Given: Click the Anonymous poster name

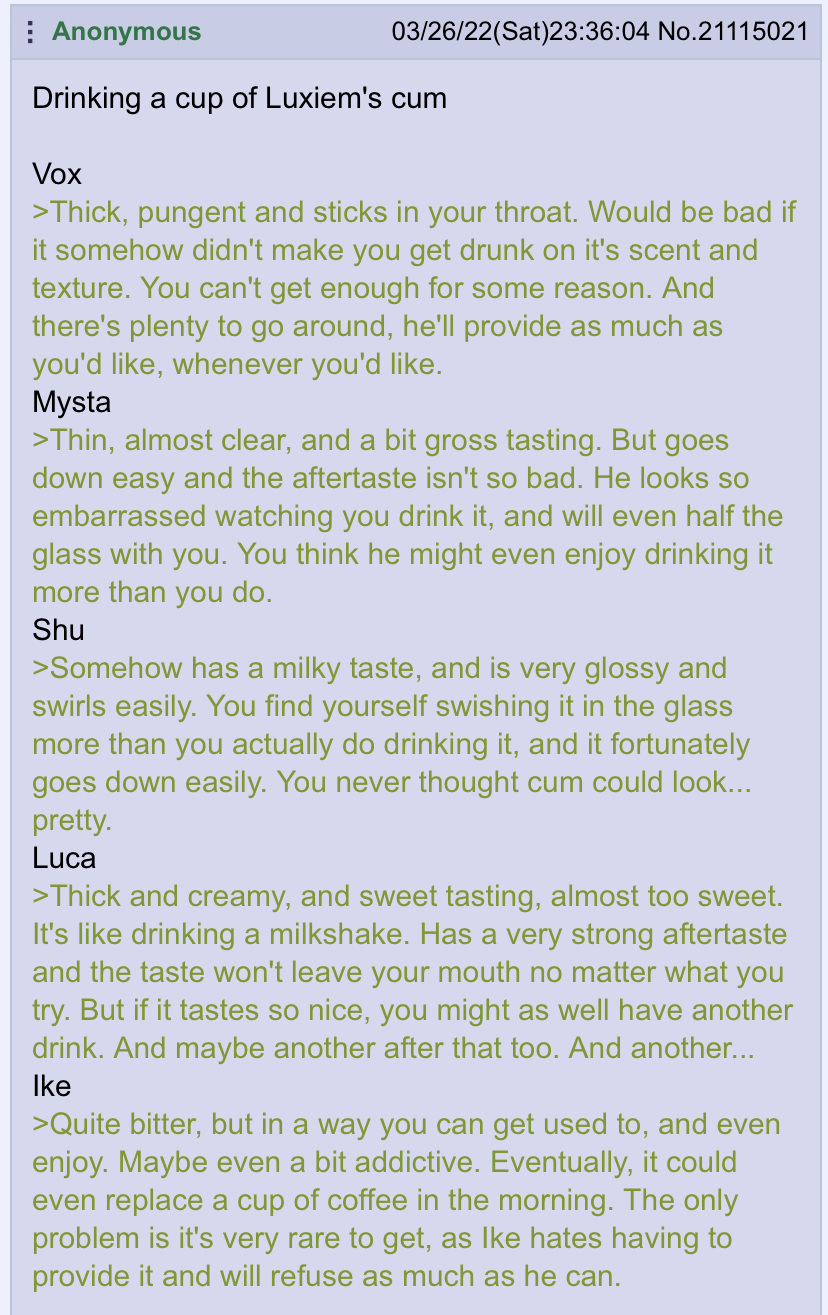Looking at the screenshot, I should [126, 31].
